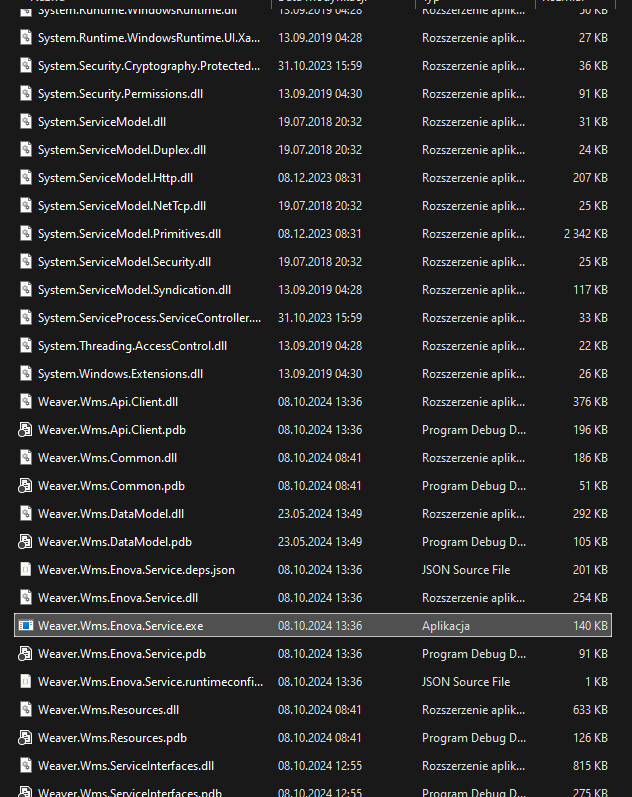Select file Weaver.Wms.DataModel.pdb

[x=115, y=542]
